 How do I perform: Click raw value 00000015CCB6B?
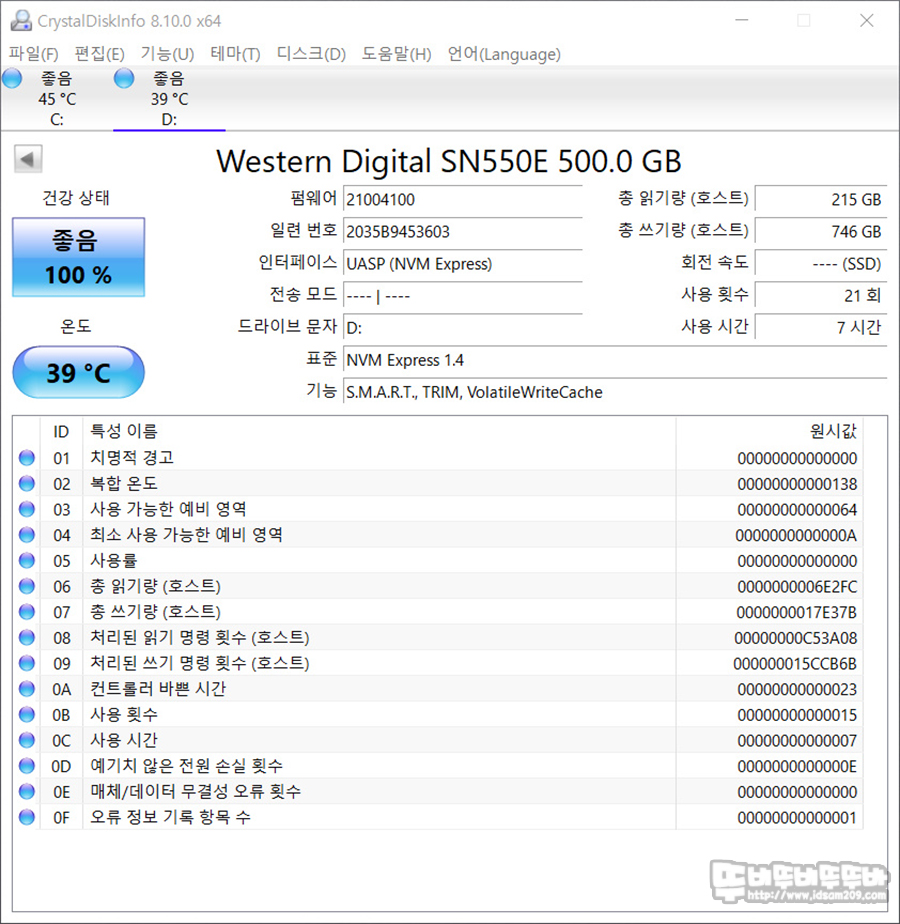tap(795, 664)
